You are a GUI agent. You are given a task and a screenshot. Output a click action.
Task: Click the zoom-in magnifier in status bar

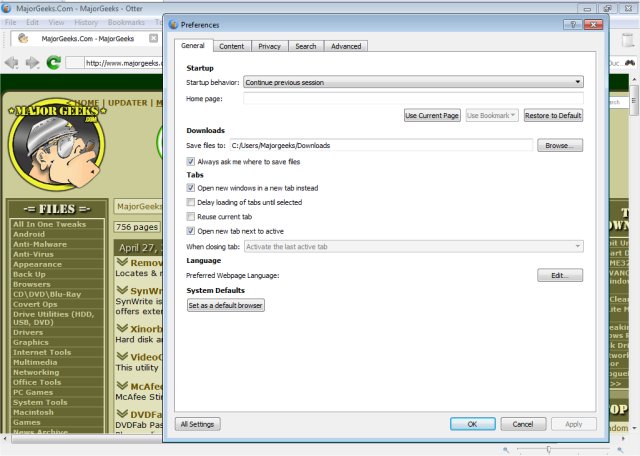[x=620, y=449]
